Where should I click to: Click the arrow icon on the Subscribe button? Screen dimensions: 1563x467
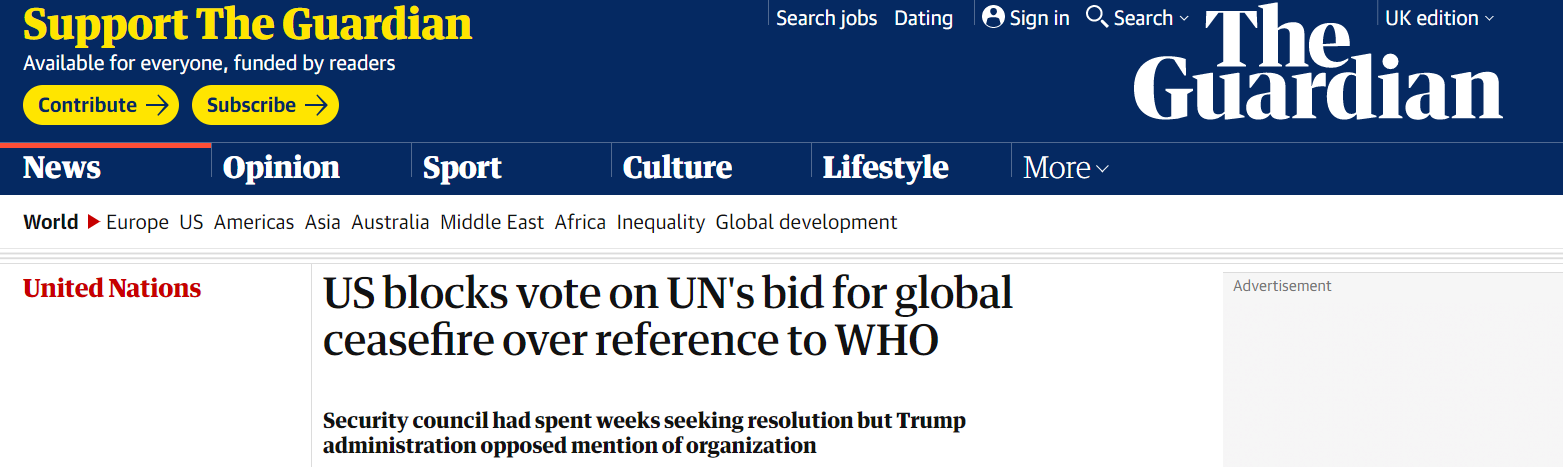316,105
